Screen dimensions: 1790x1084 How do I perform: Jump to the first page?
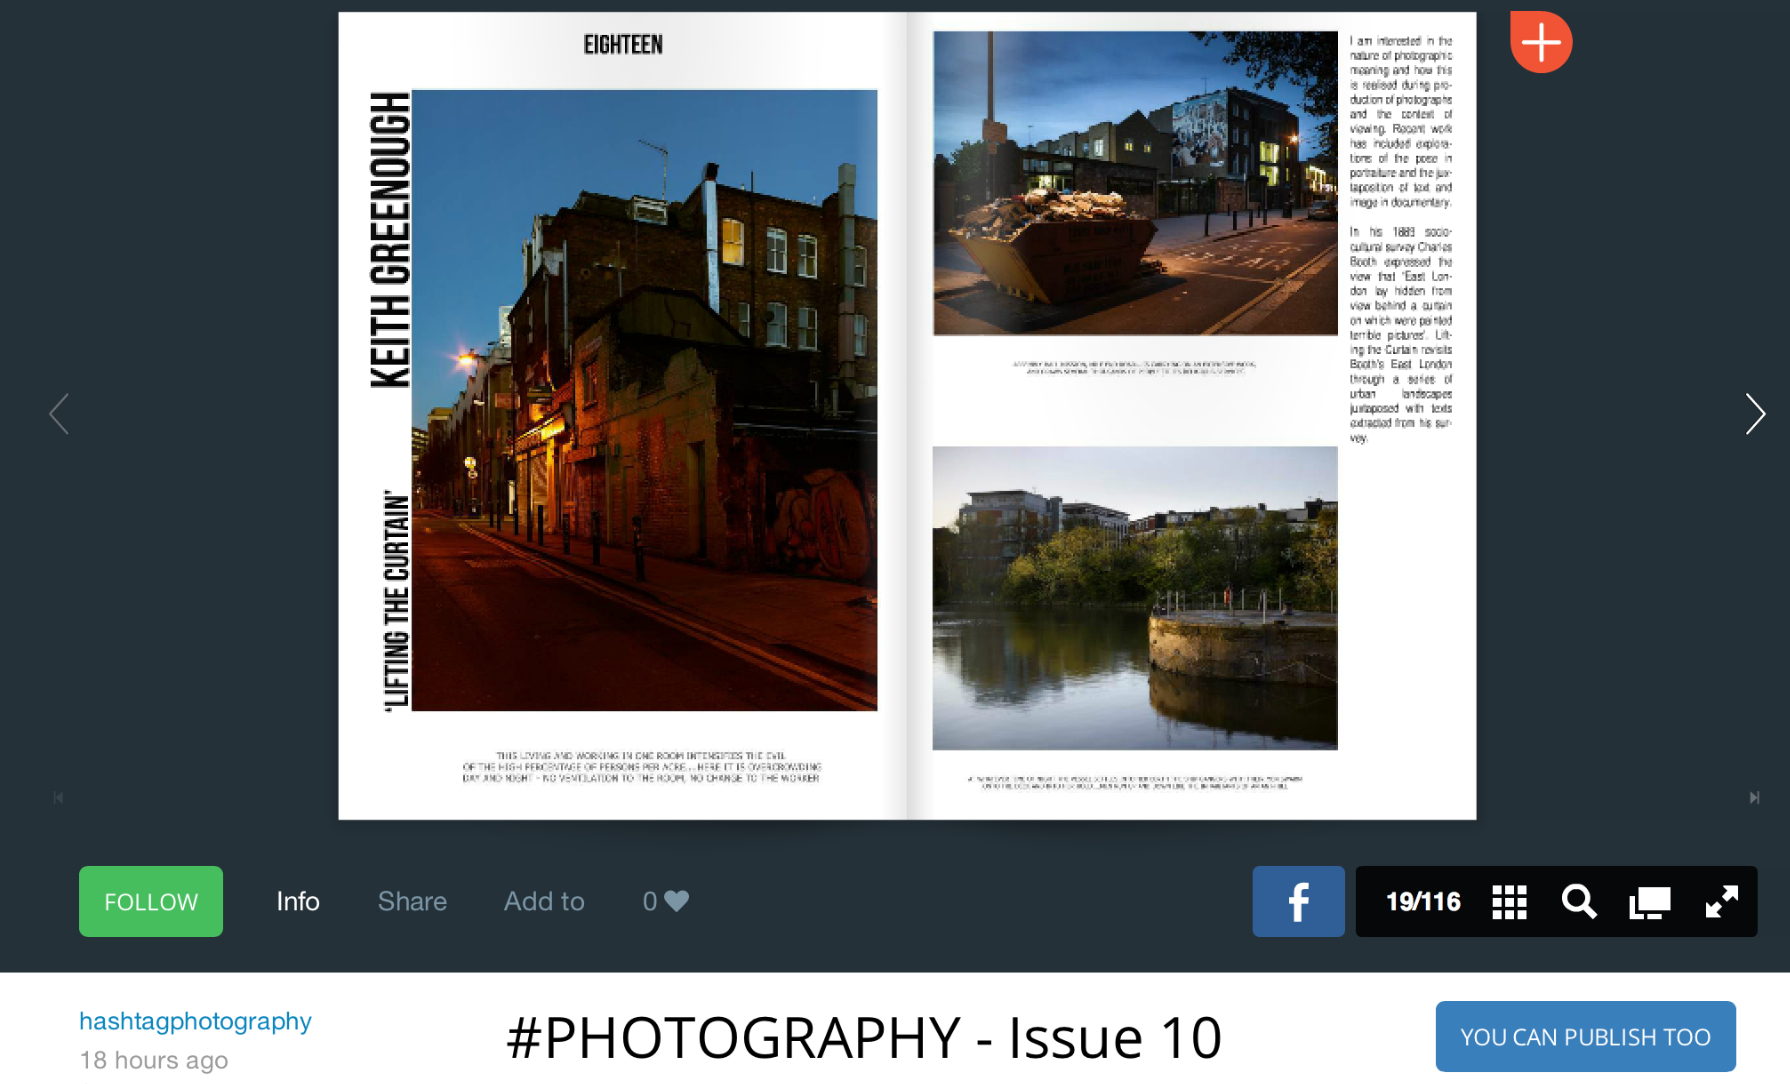click(58, 797)
